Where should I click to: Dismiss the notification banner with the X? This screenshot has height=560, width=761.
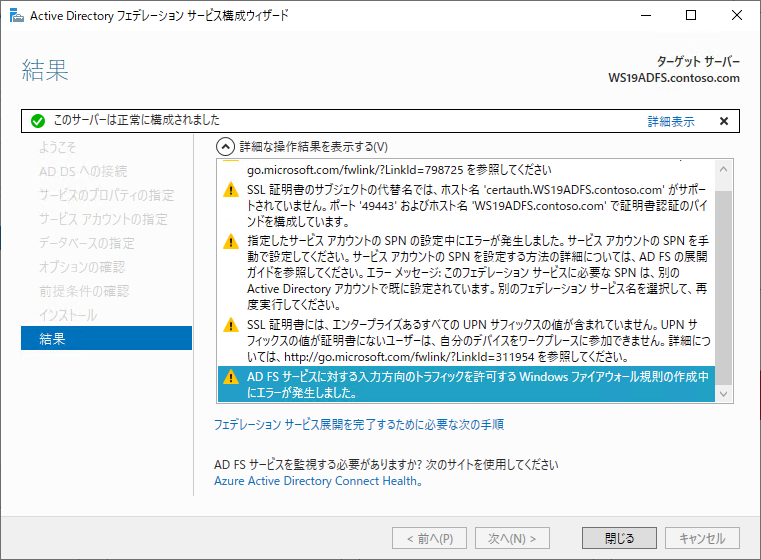click(x=724, y=121)
